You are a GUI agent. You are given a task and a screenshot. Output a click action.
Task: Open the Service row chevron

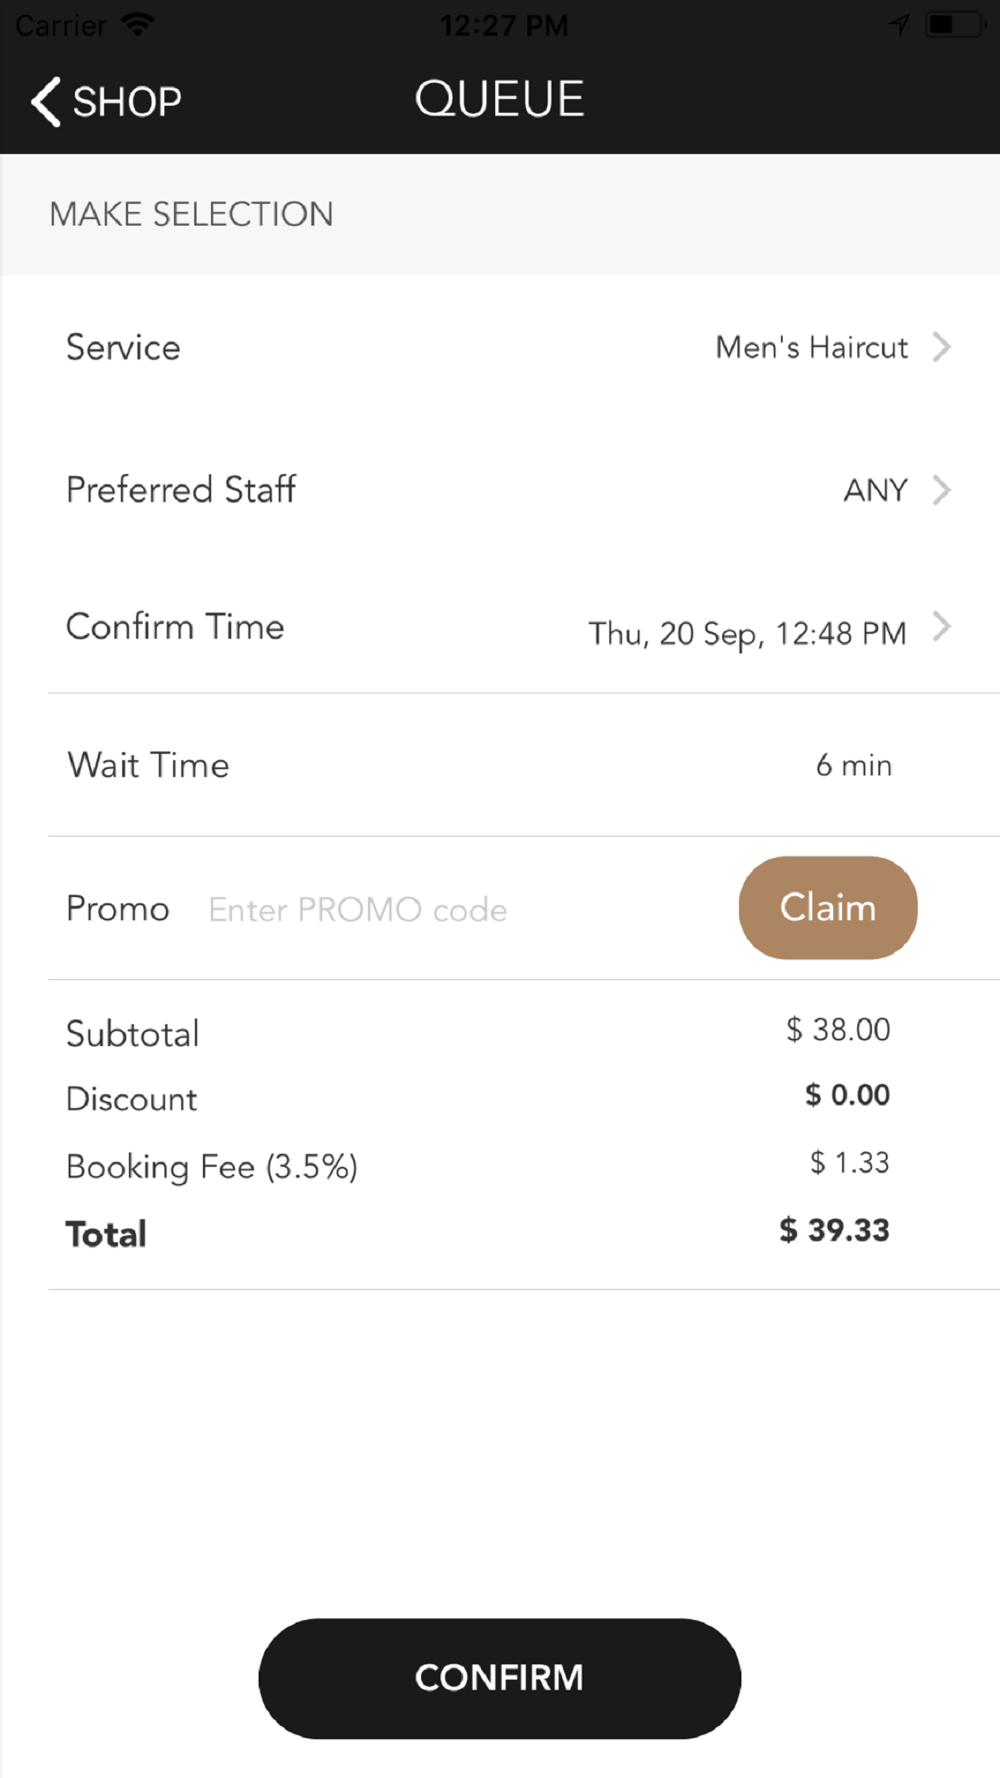point(941,347)
